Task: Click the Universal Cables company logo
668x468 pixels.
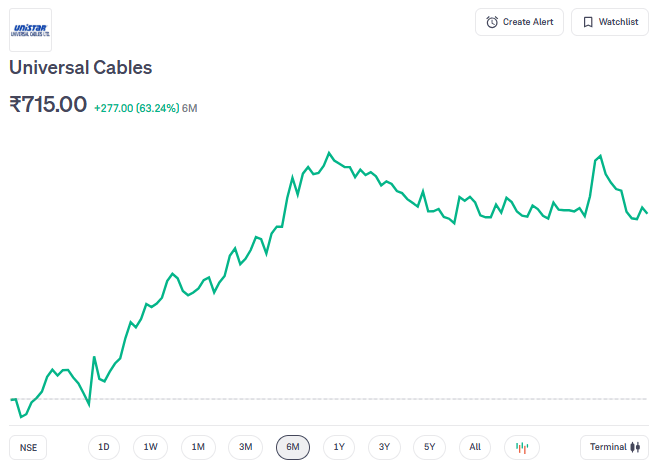Action: [x=30, y=29]
